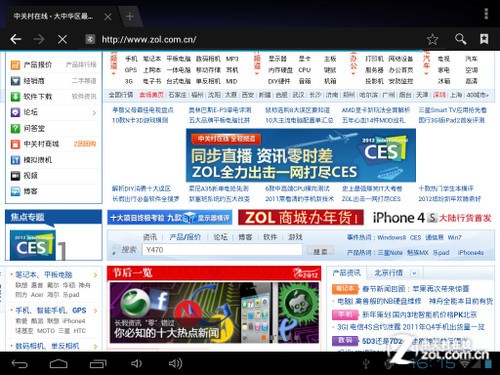Open the 平板电脑 category link

coord(178,59)
